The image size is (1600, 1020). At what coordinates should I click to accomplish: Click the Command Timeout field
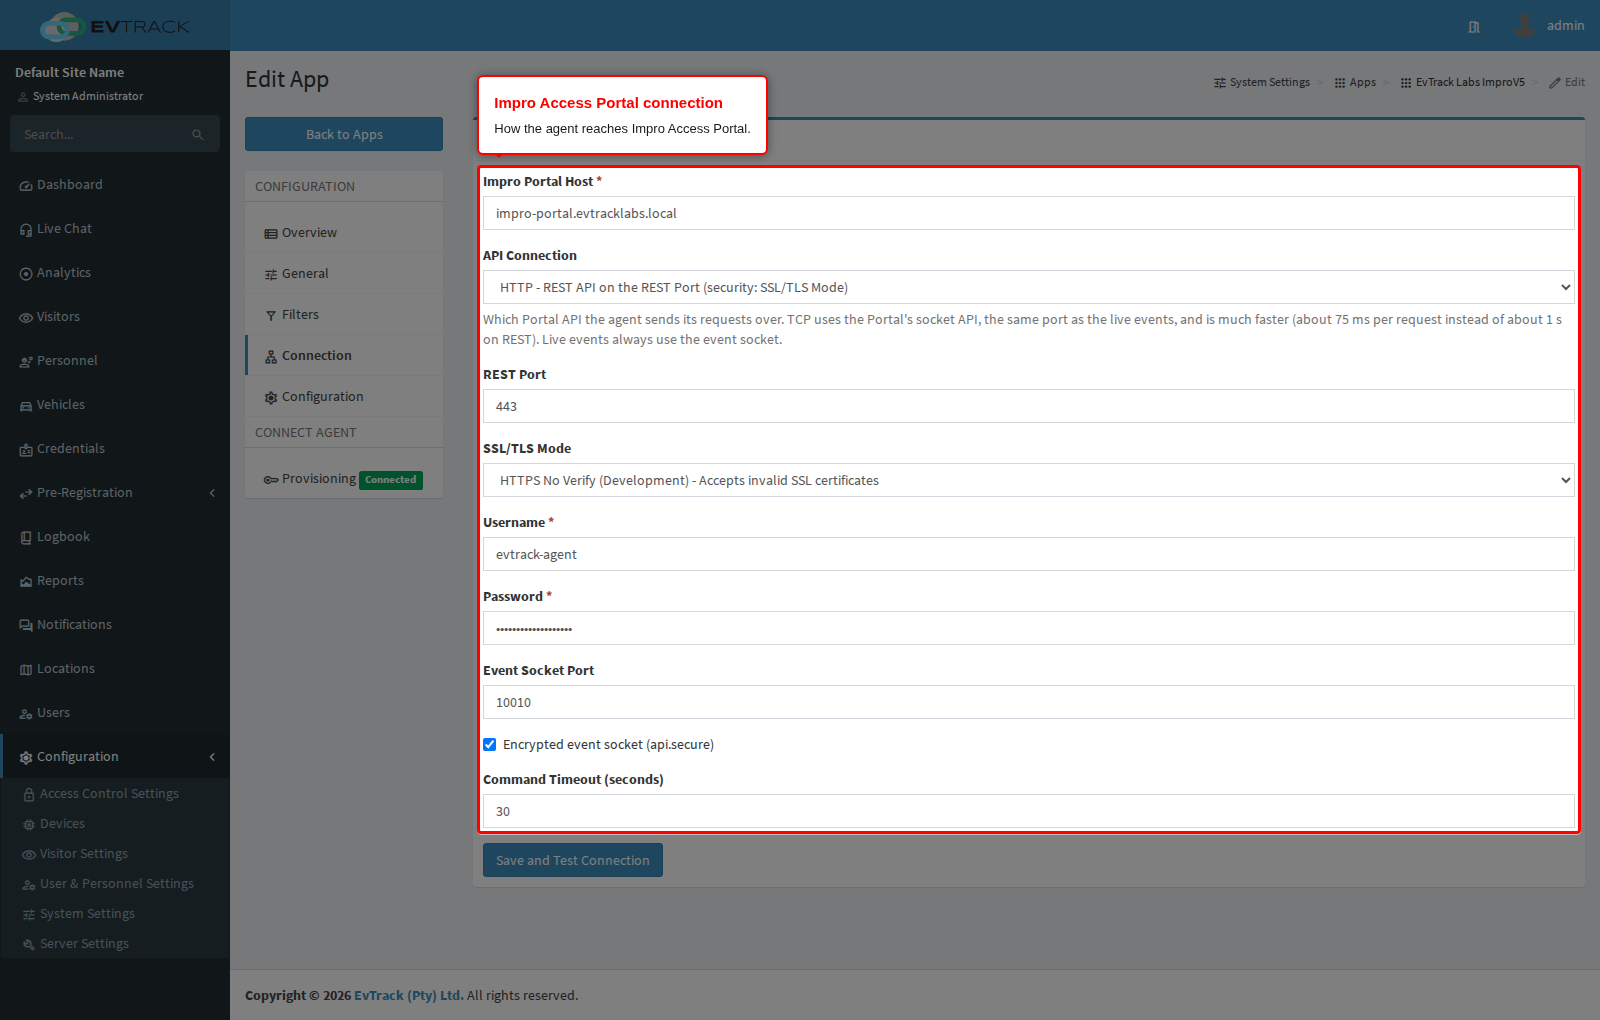coord(1029,811)
